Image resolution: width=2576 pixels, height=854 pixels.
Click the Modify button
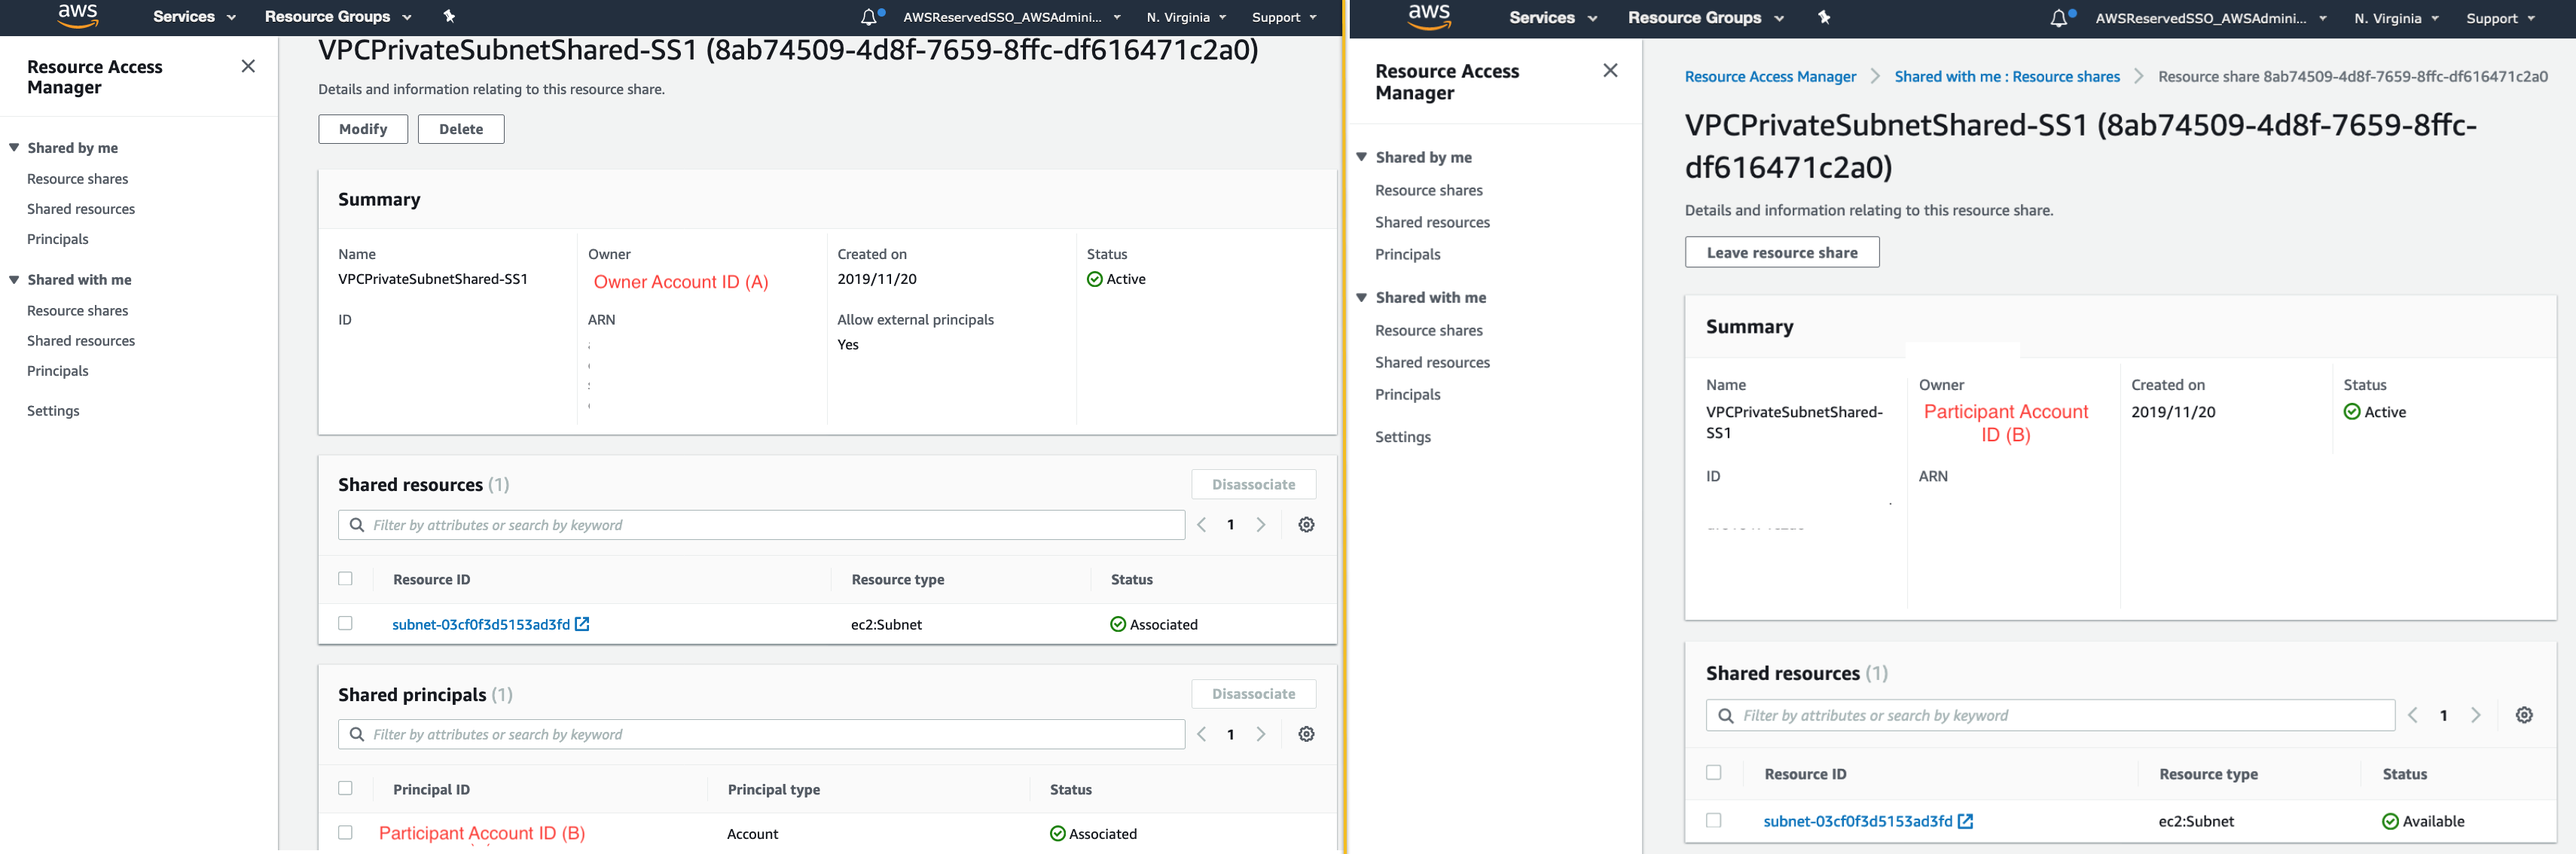(363, 129)
